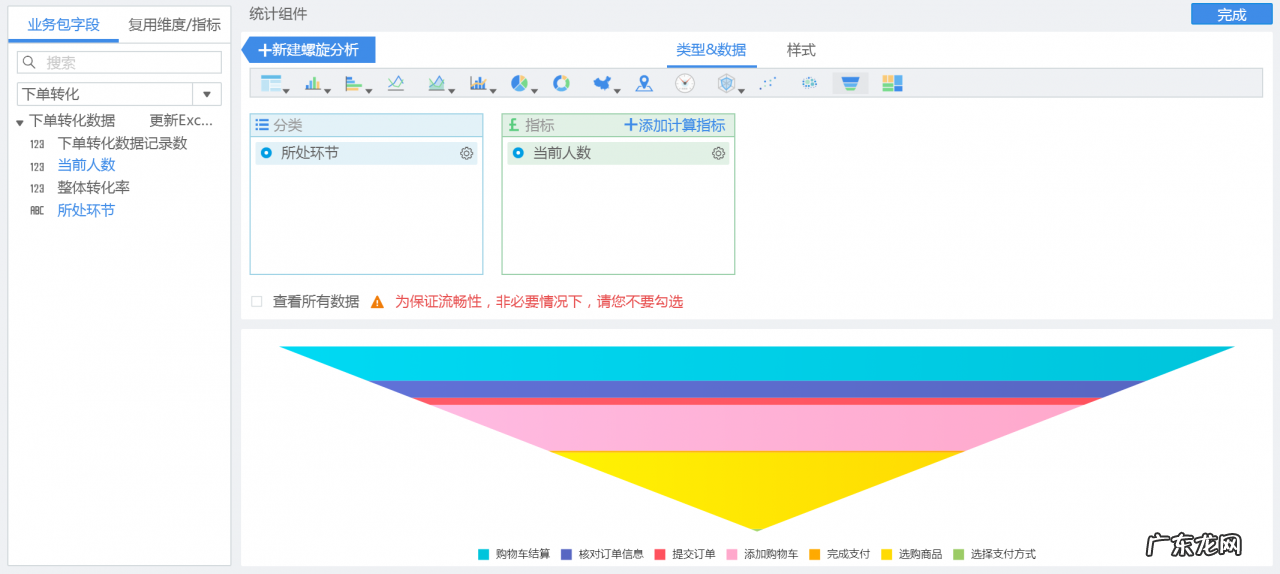Image resolution: width=1280 pixels, height=574 pixels.
Task: Click the search magnifier icon
Action: 30,62
